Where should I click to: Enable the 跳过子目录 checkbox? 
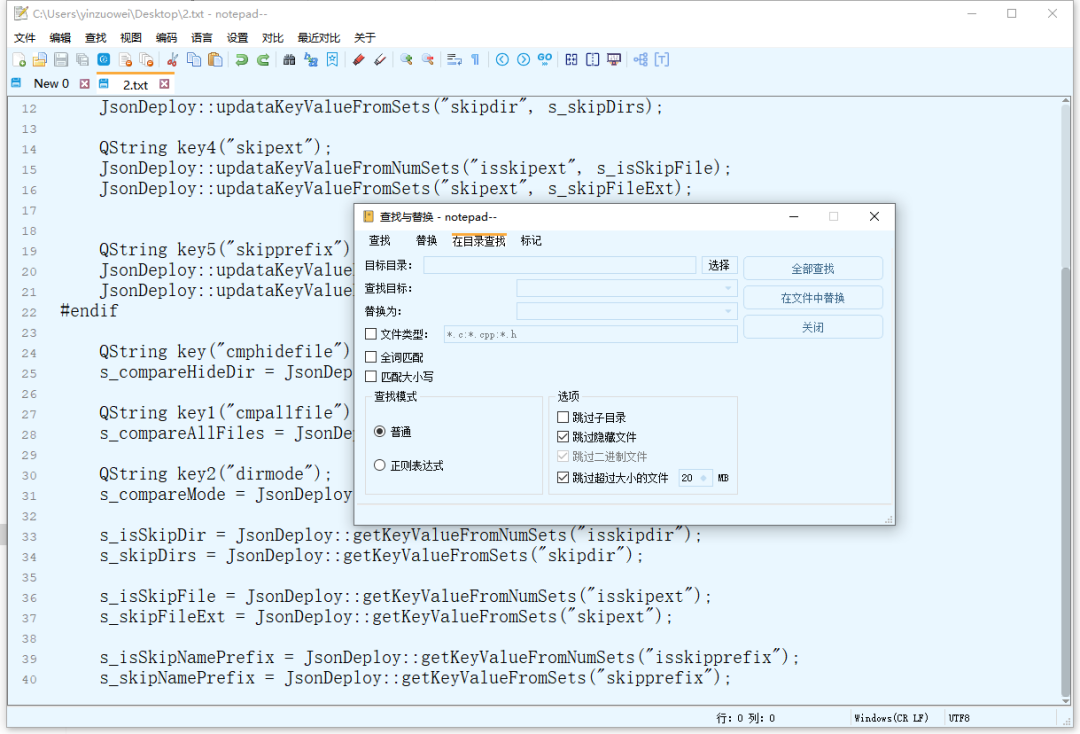tap(564, 417)
